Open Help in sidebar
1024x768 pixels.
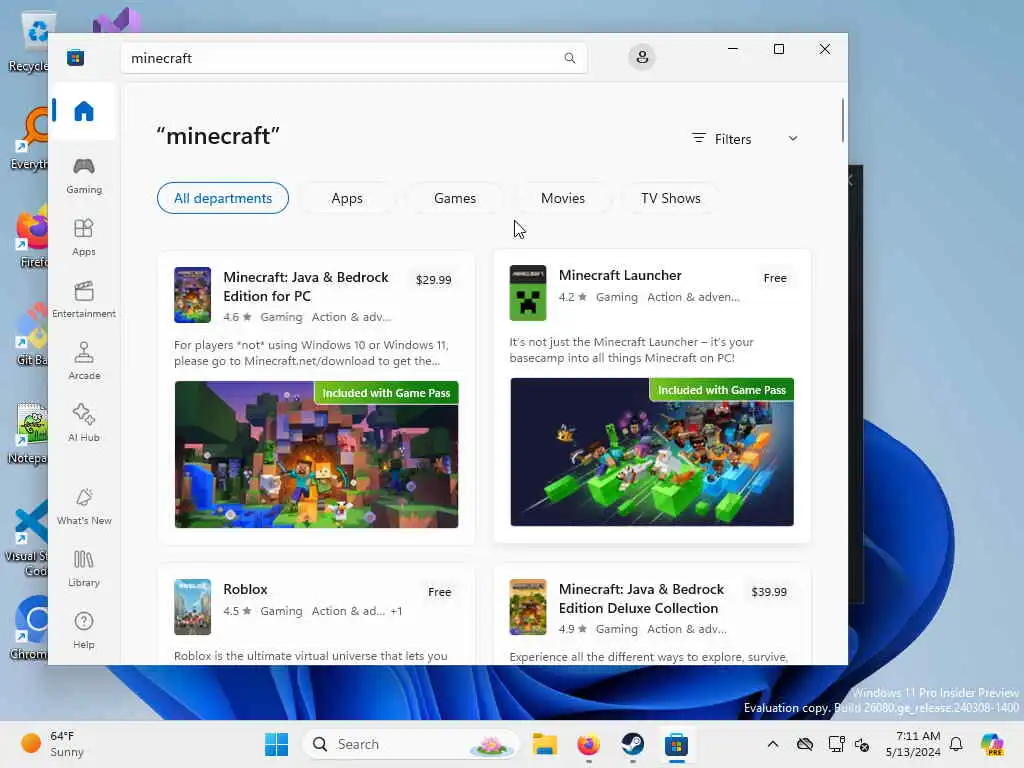[x=84, y=631]
